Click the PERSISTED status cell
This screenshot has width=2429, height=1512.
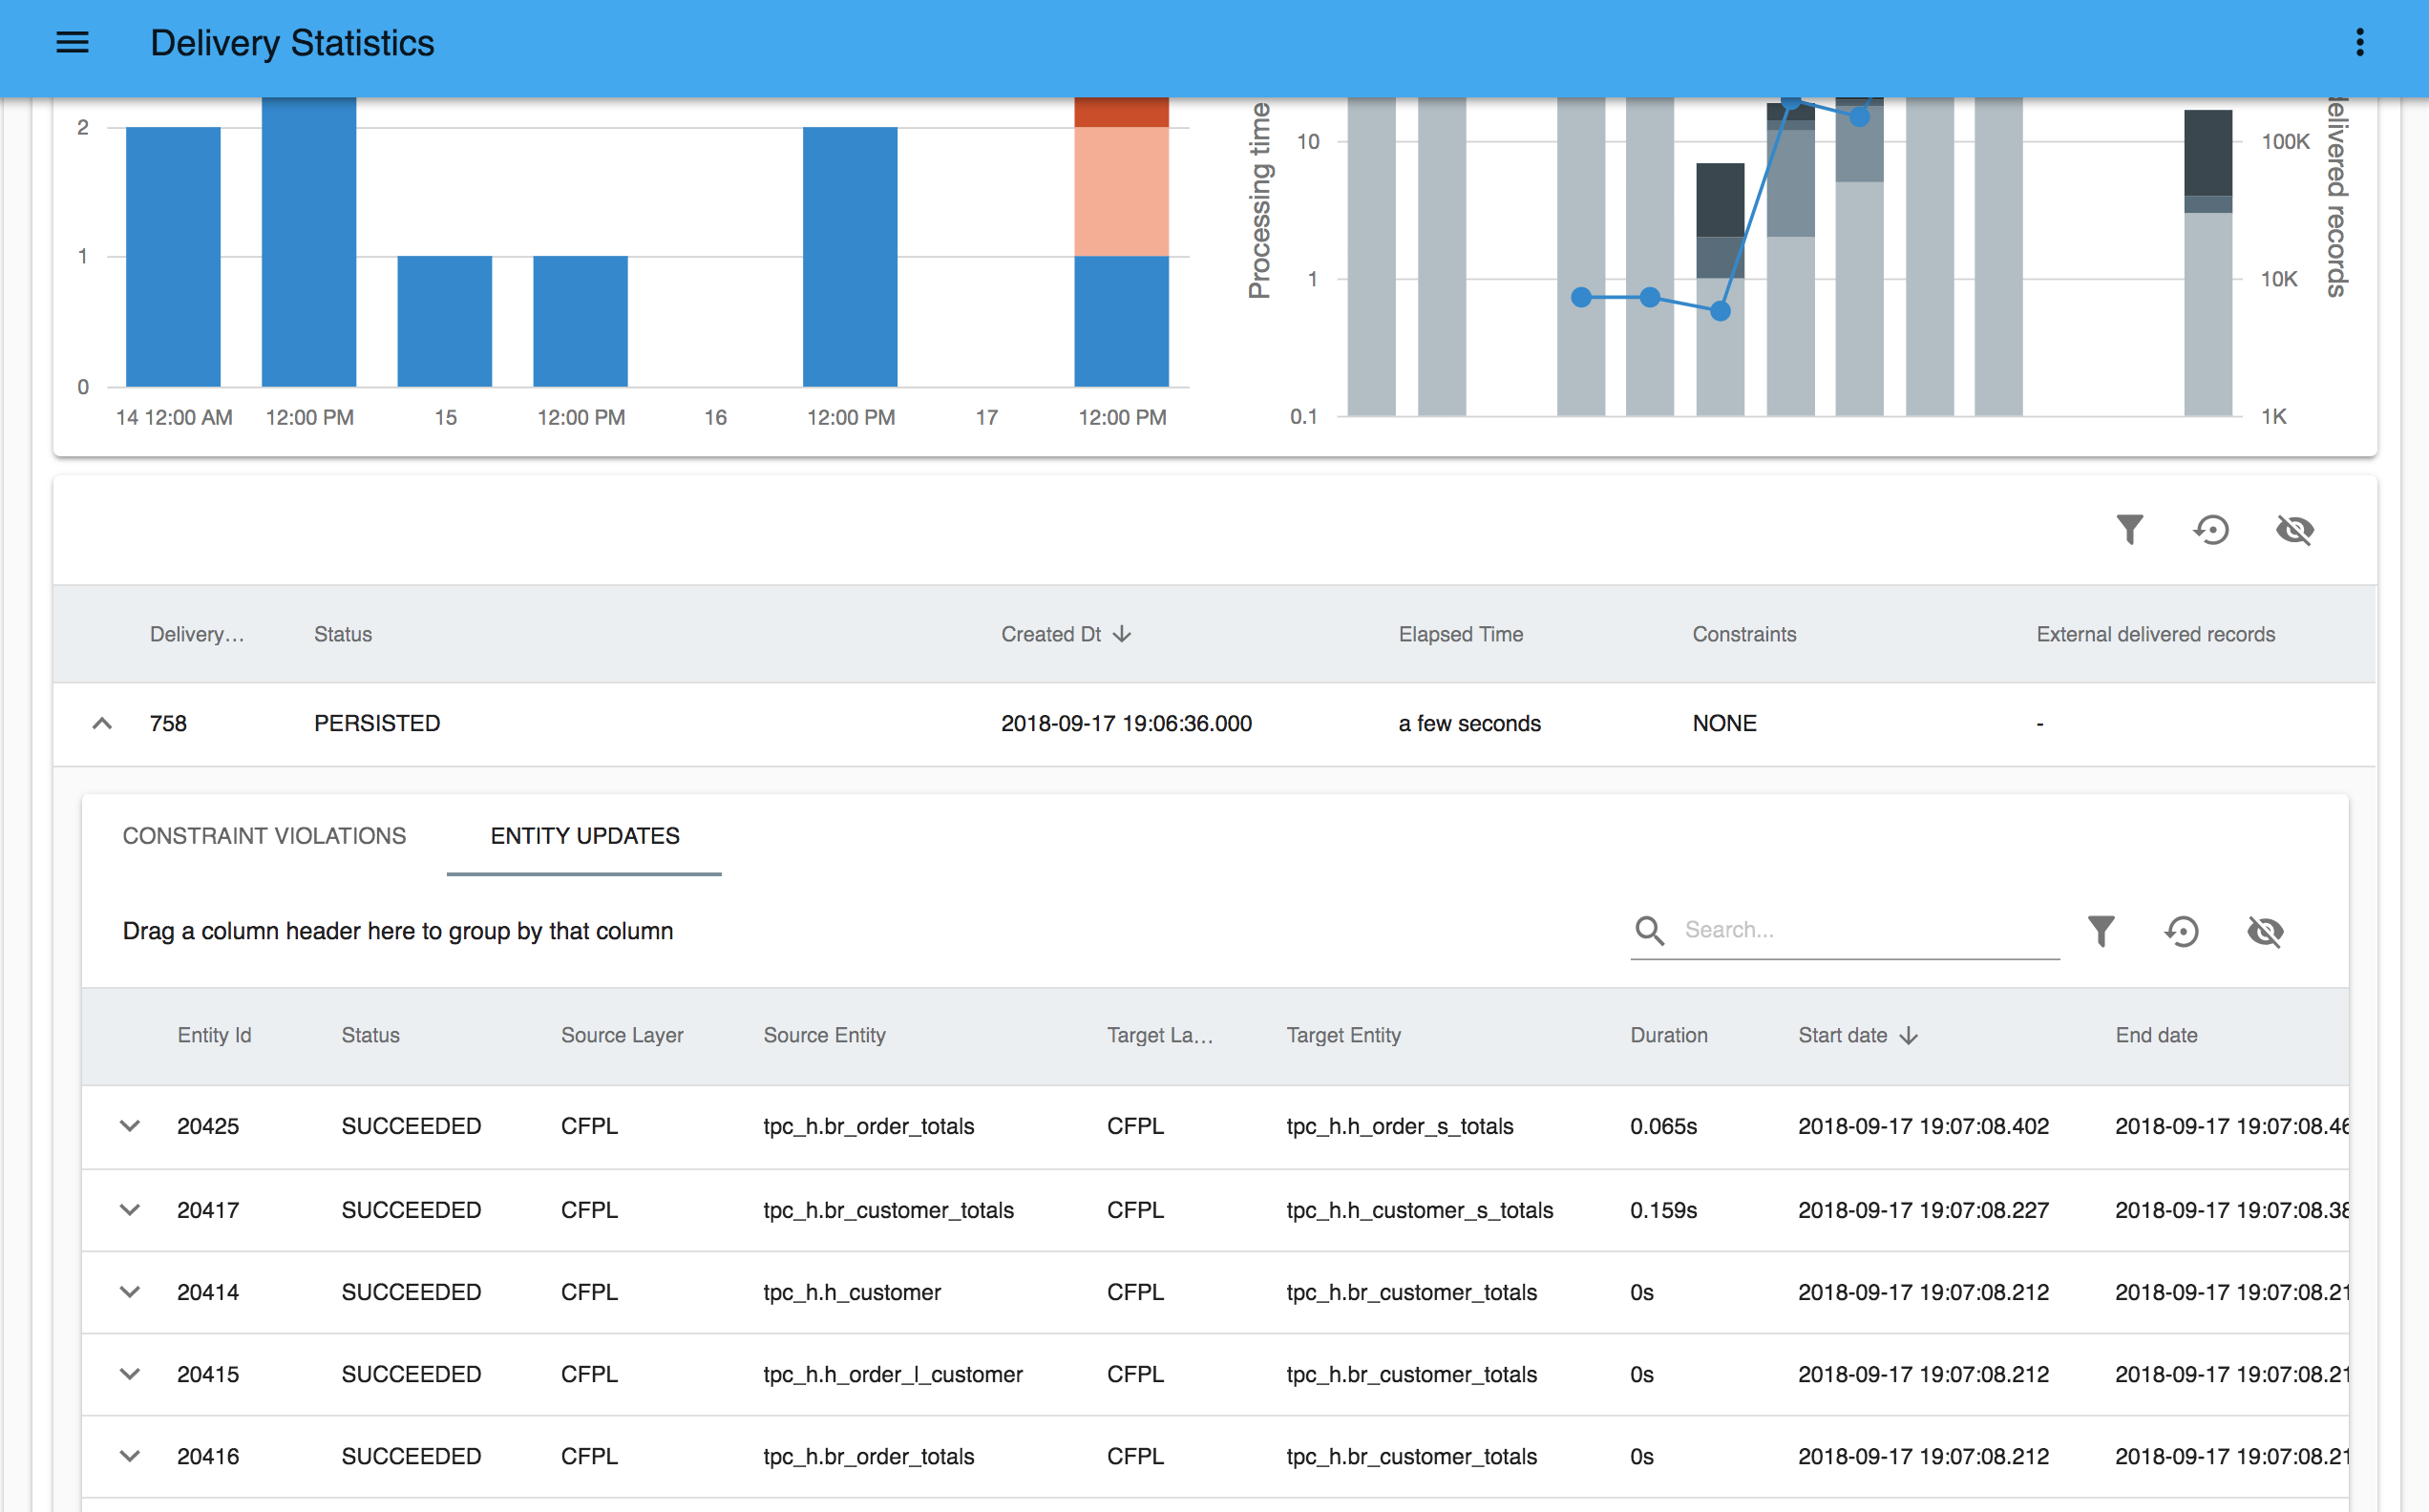377,723
